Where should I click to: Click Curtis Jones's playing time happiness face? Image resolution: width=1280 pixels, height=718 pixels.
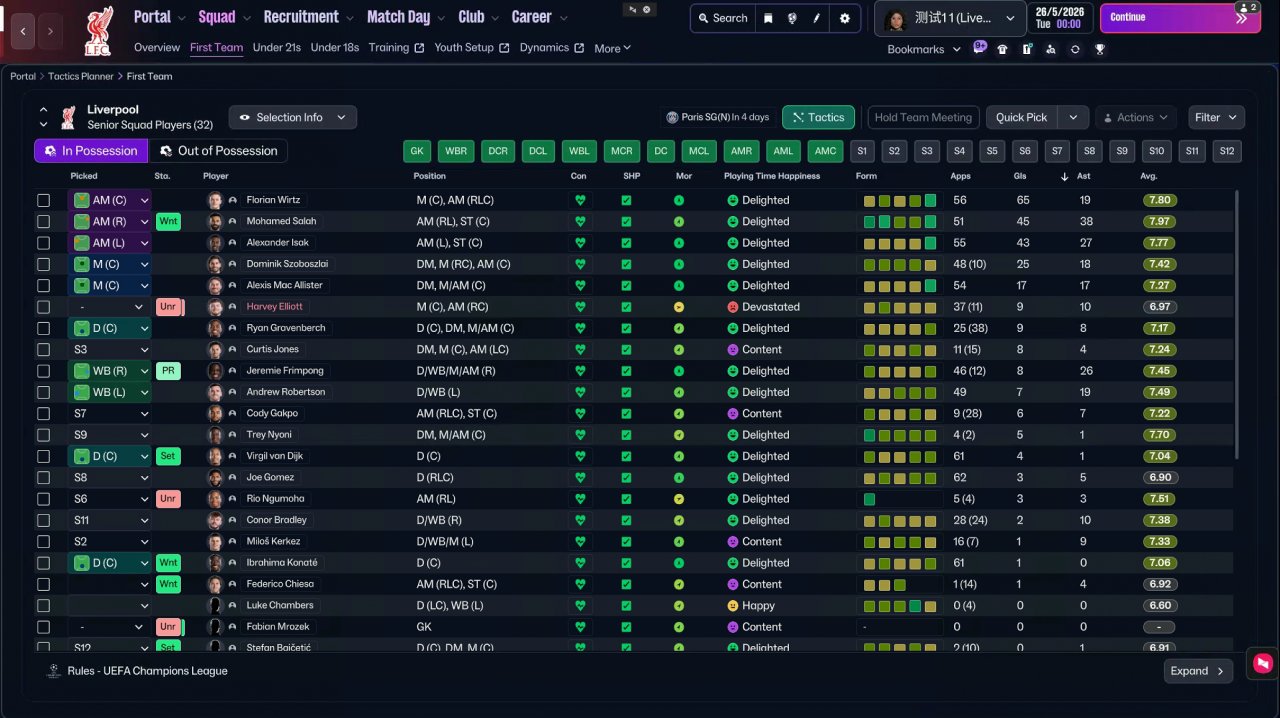[732, 350]
